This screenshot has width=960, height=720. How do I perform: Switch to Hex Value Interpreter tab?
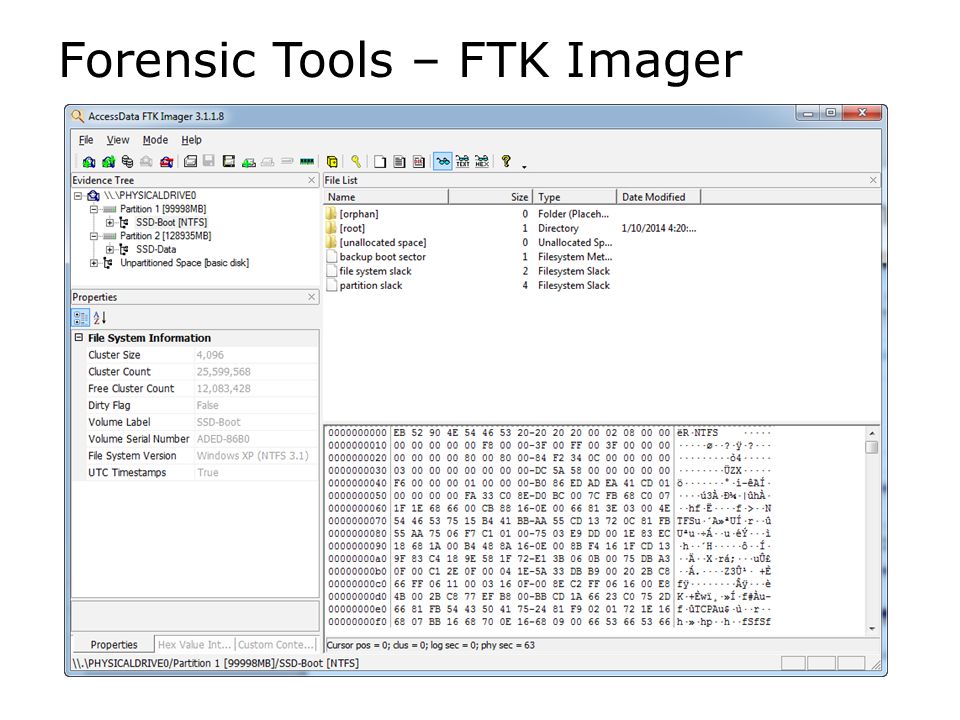tap(194, 645)
